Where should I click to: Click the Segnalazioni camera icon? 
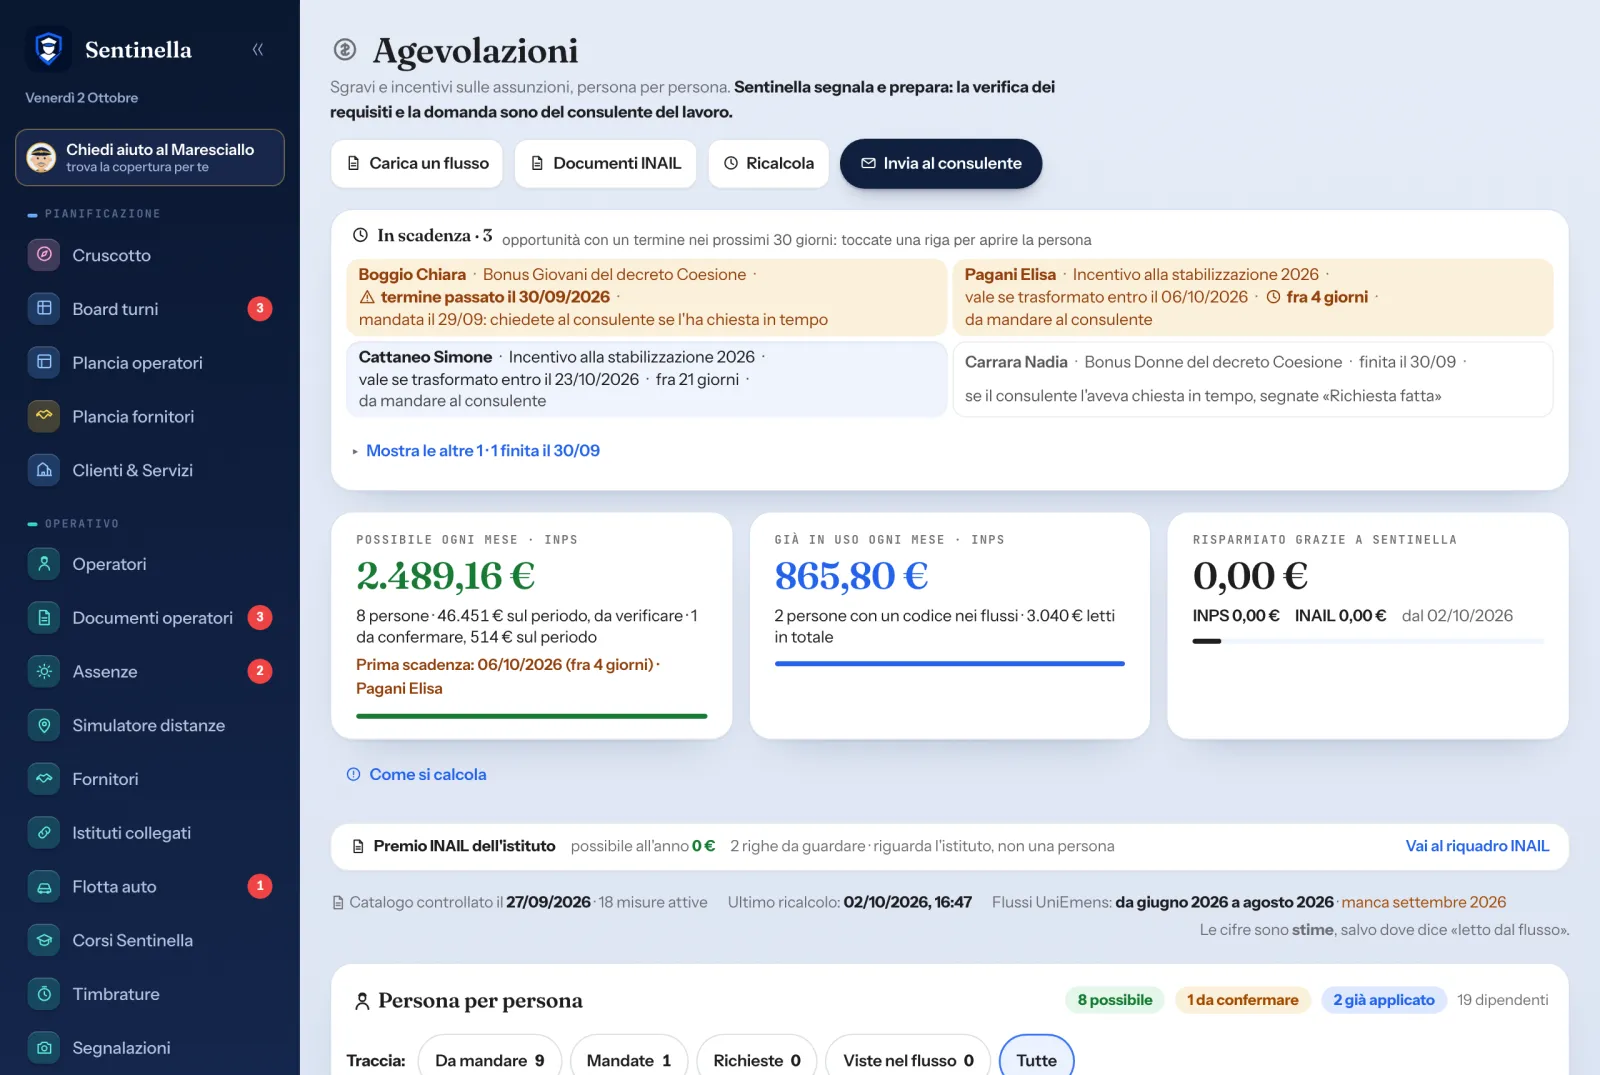[44, 1048]
